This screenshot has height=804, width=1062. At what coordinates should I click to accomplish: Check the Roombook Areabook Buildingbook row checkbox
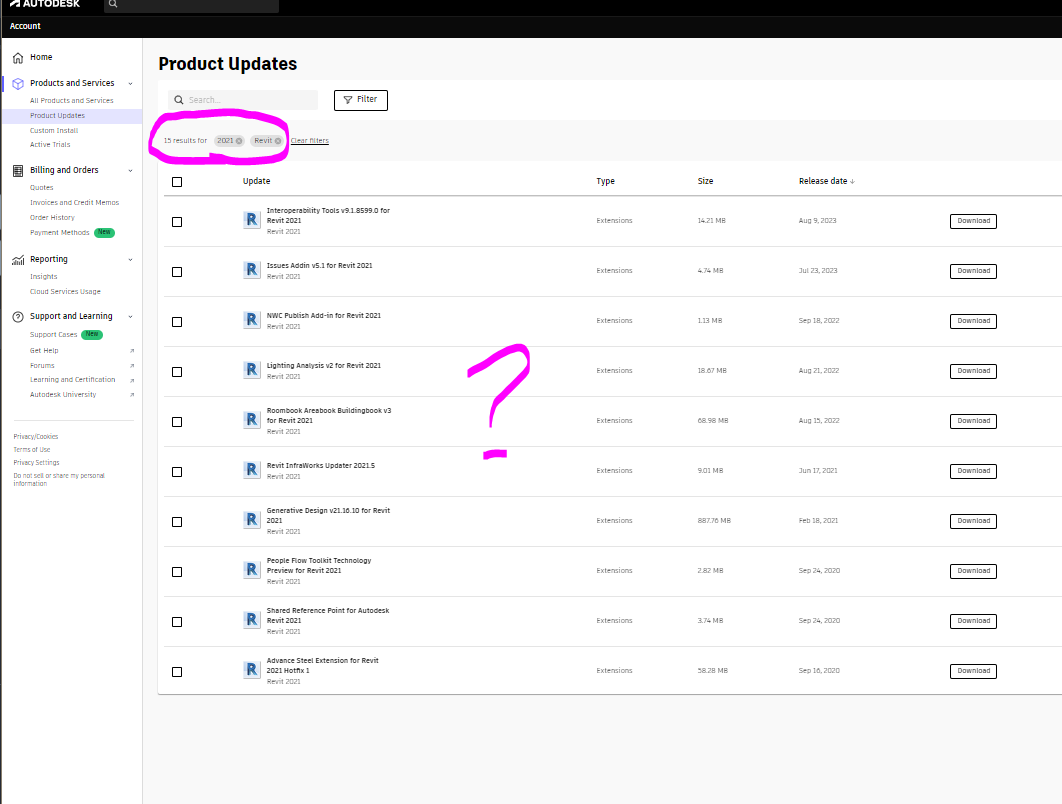(x=177, y=422)
